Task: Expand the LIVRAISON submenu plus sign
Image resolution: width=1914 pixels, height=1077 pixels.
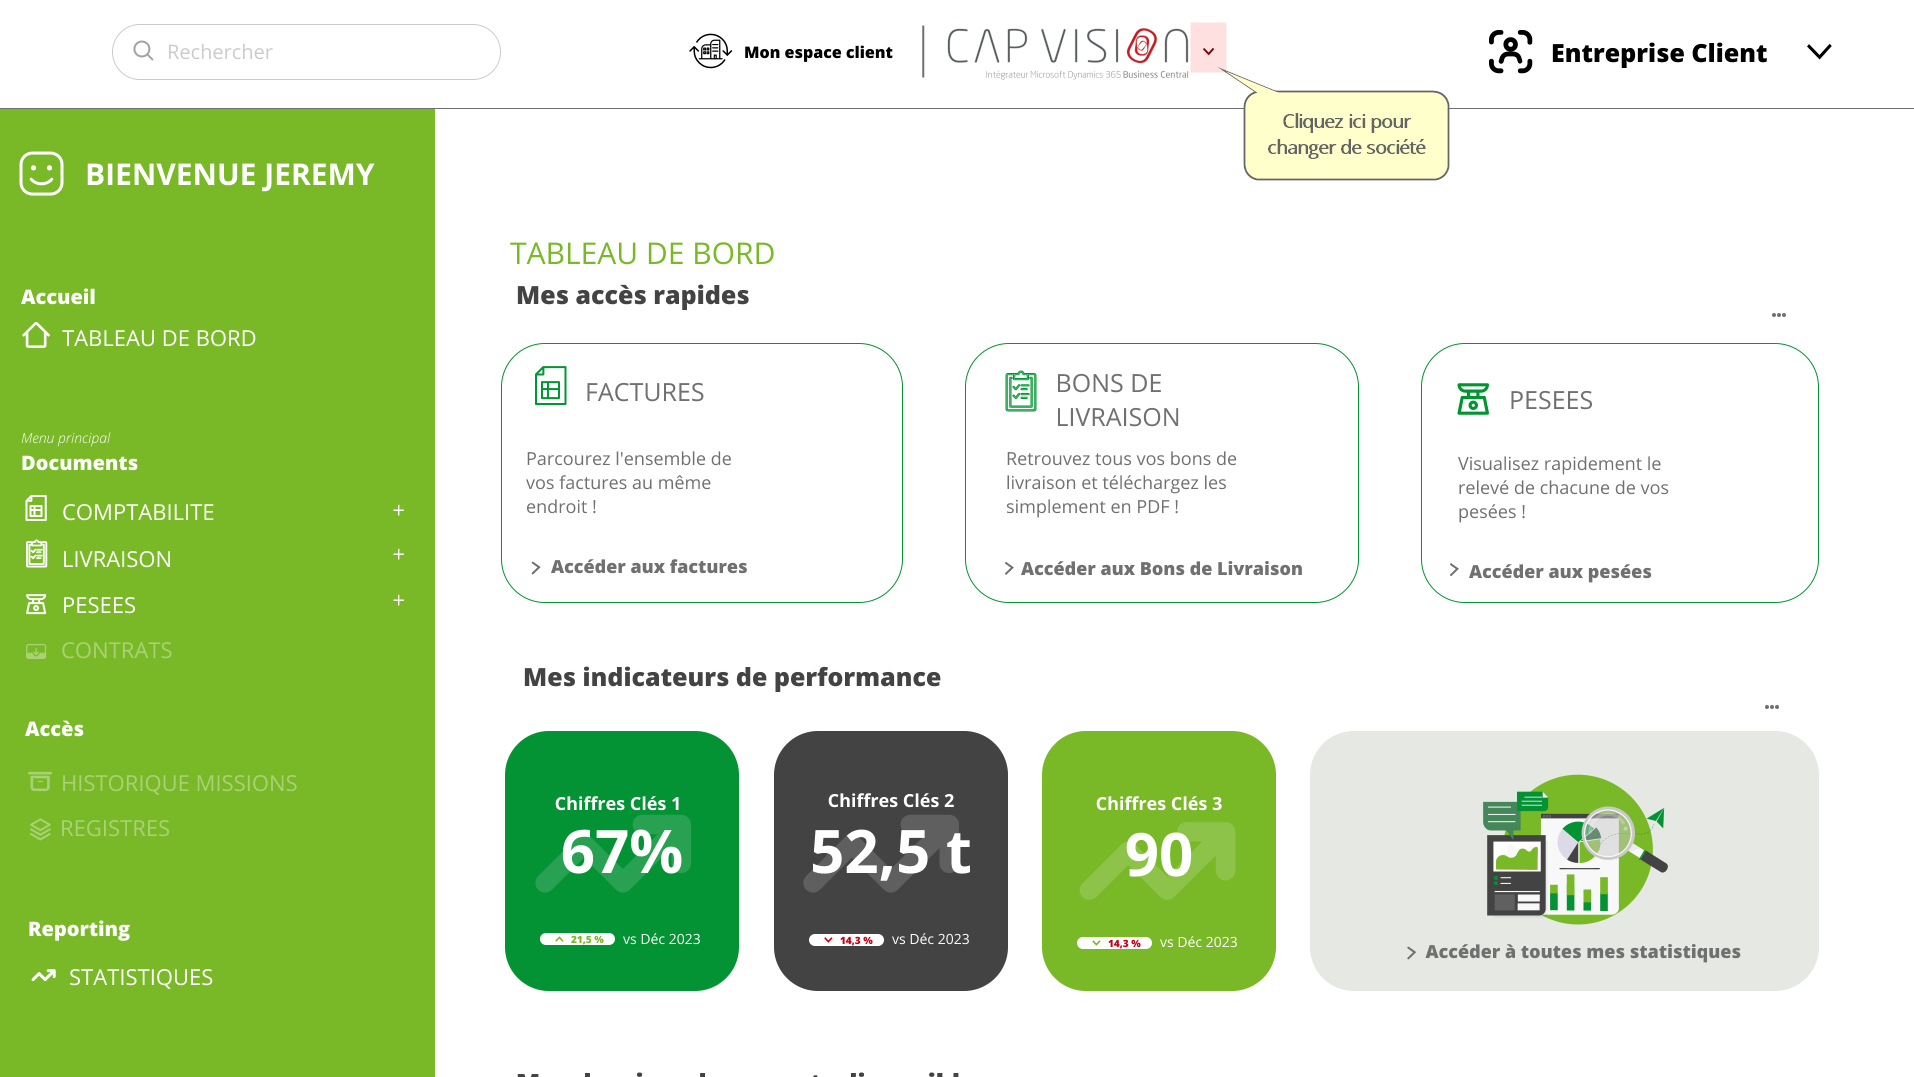Action: coord(398,555)
